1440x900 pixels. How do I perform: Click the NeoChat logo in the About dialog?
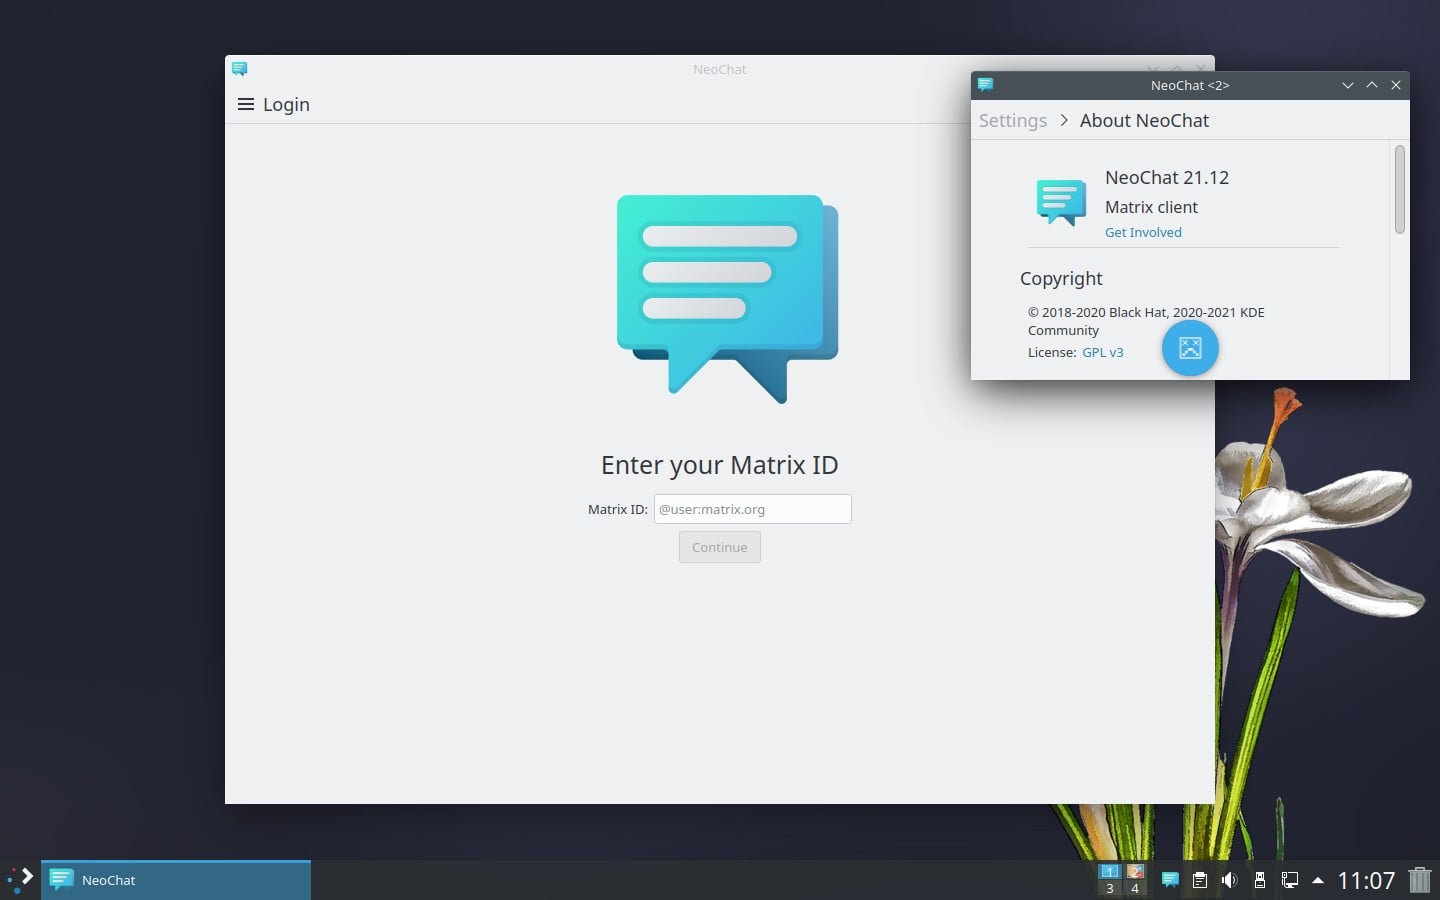[x=1061, y=201]
